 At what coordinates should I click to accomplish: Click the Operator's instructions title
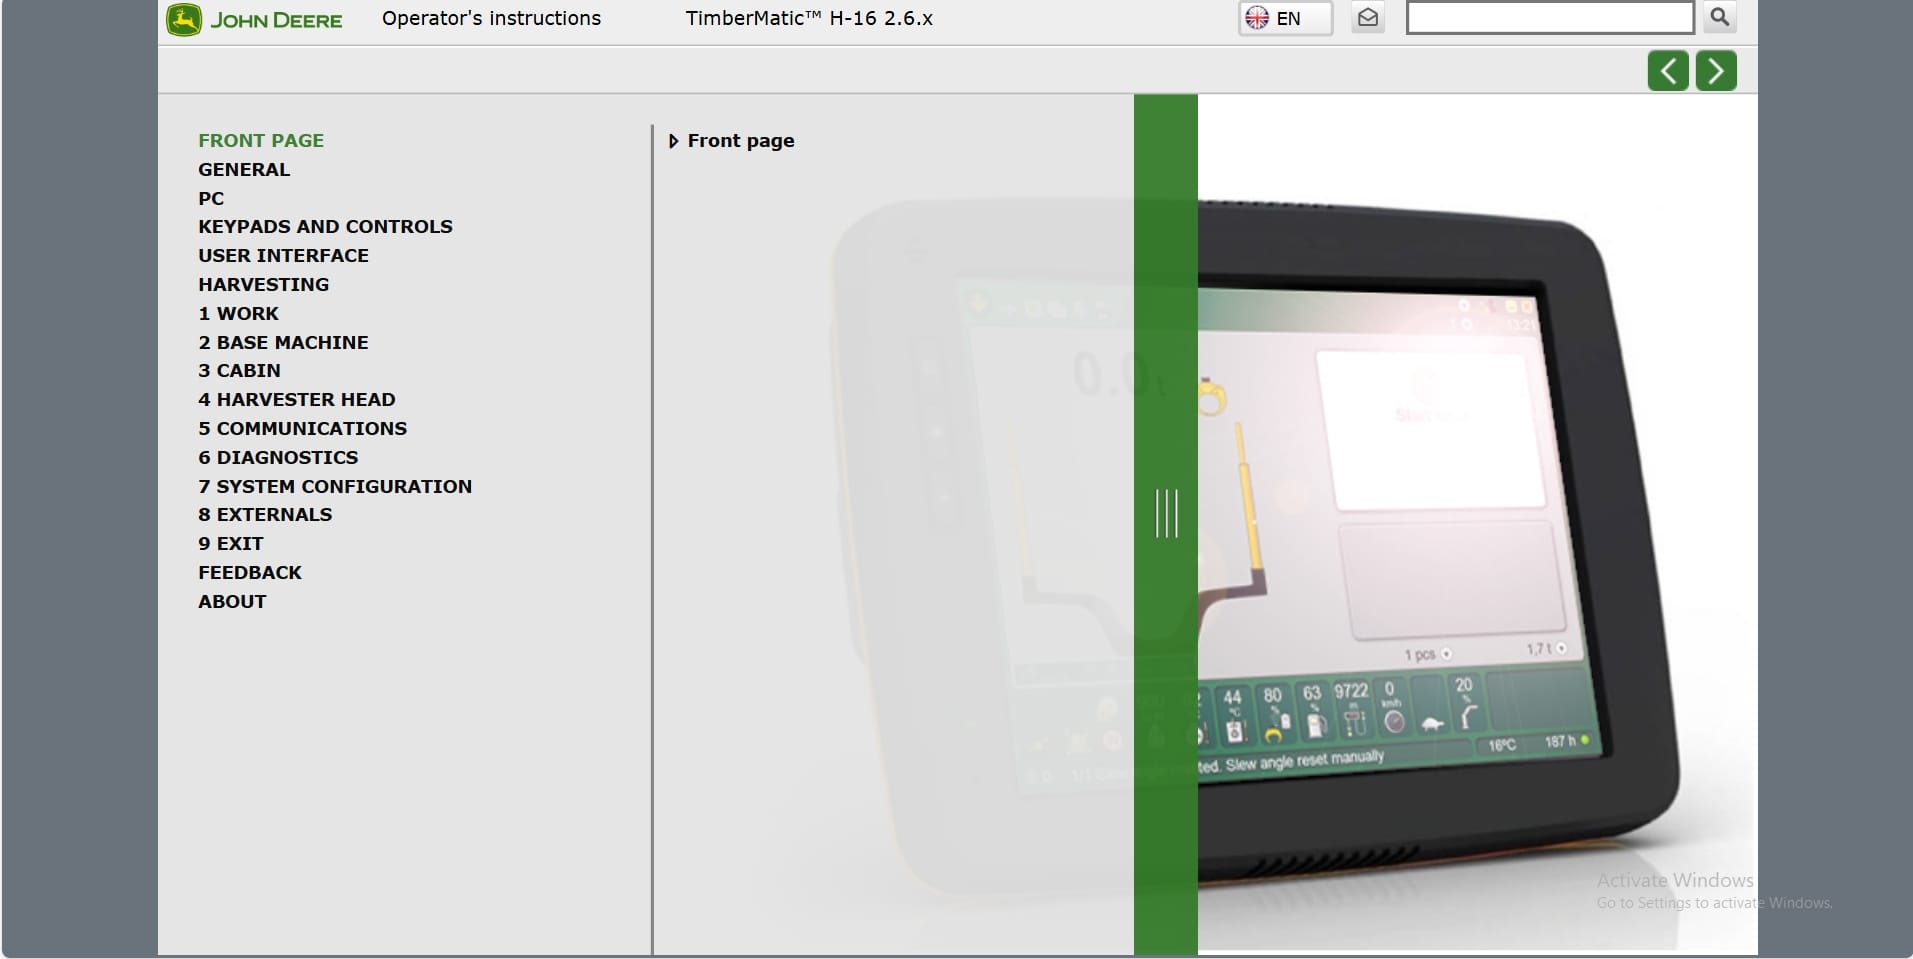tap(492, 18)
